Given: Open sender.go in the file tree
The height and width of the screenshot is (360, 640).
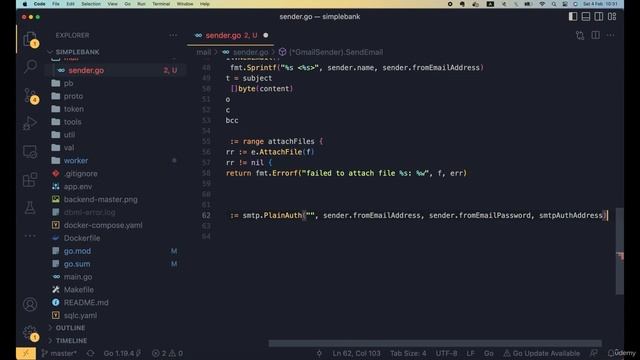Looking at the screenshot, I should click(x=86, y=70).
